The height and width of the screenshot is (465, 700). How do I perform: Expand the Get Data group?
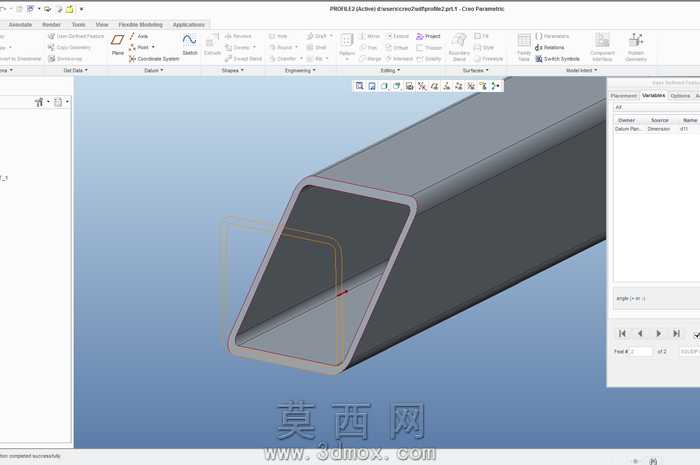point(75,70)
